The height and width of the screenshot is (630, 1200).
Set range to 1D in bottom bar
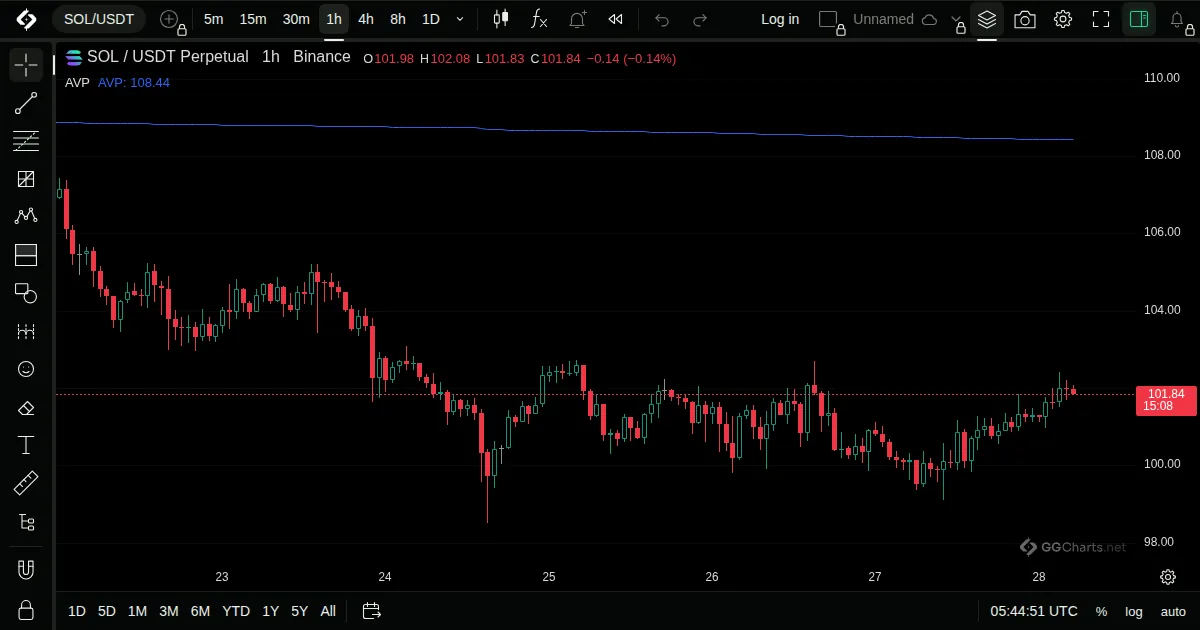point(77,611)
